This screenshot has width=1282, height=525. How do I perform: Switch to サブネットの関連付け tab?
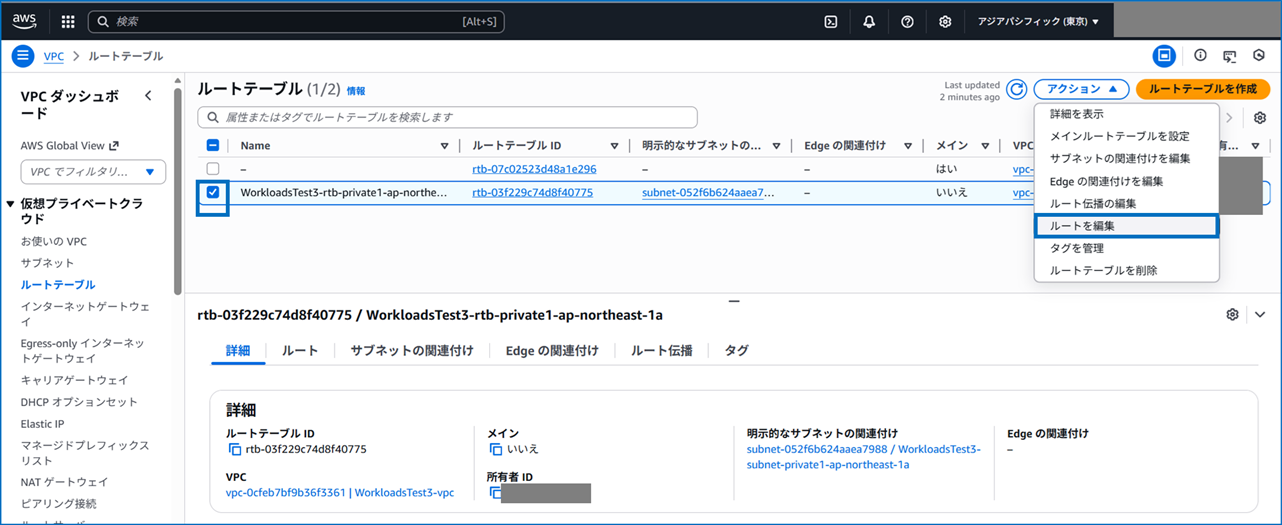tap(412, 350)
